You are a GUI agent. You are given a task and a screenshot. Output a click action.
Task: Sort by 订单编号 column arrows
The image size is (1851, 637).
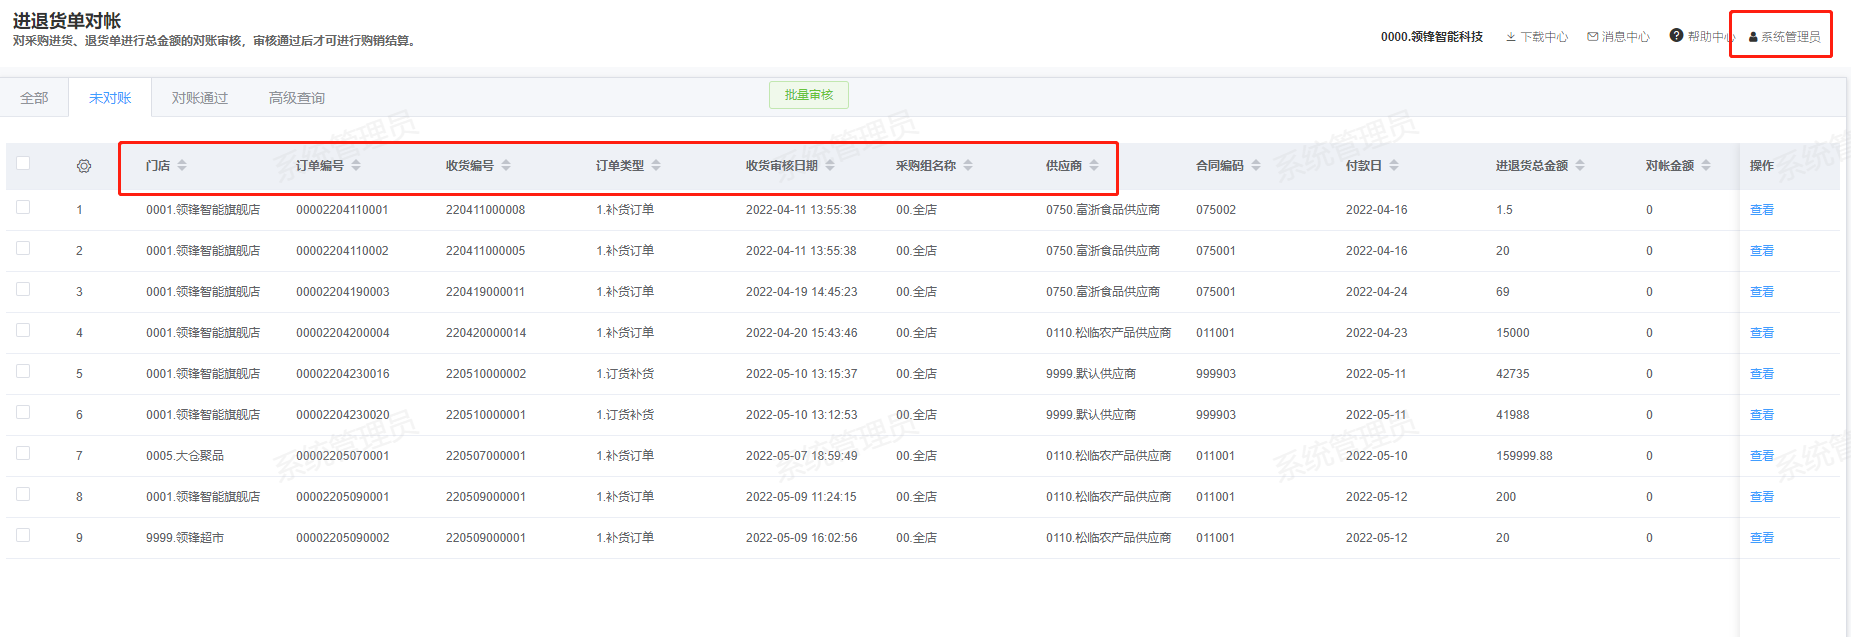pyautogui.click(x=356, y=166)
